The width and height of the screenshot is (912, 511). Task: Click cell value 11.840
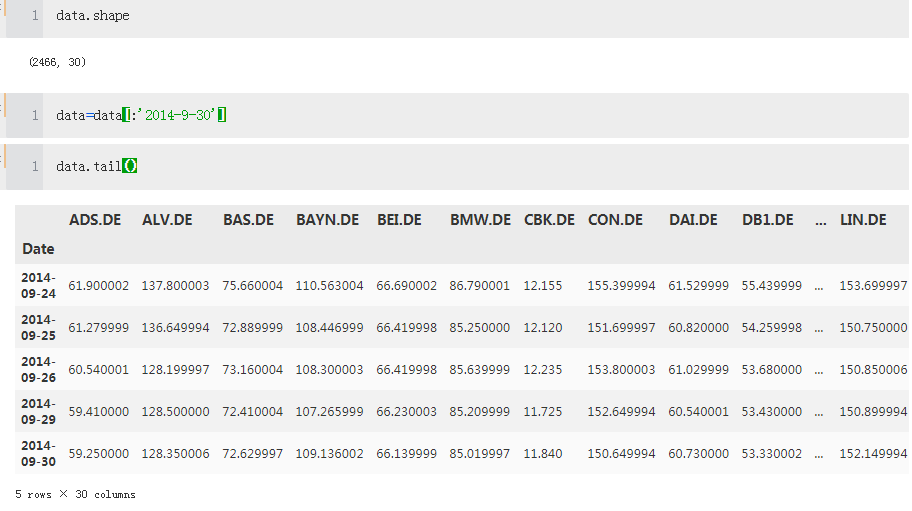pos(543,453)
